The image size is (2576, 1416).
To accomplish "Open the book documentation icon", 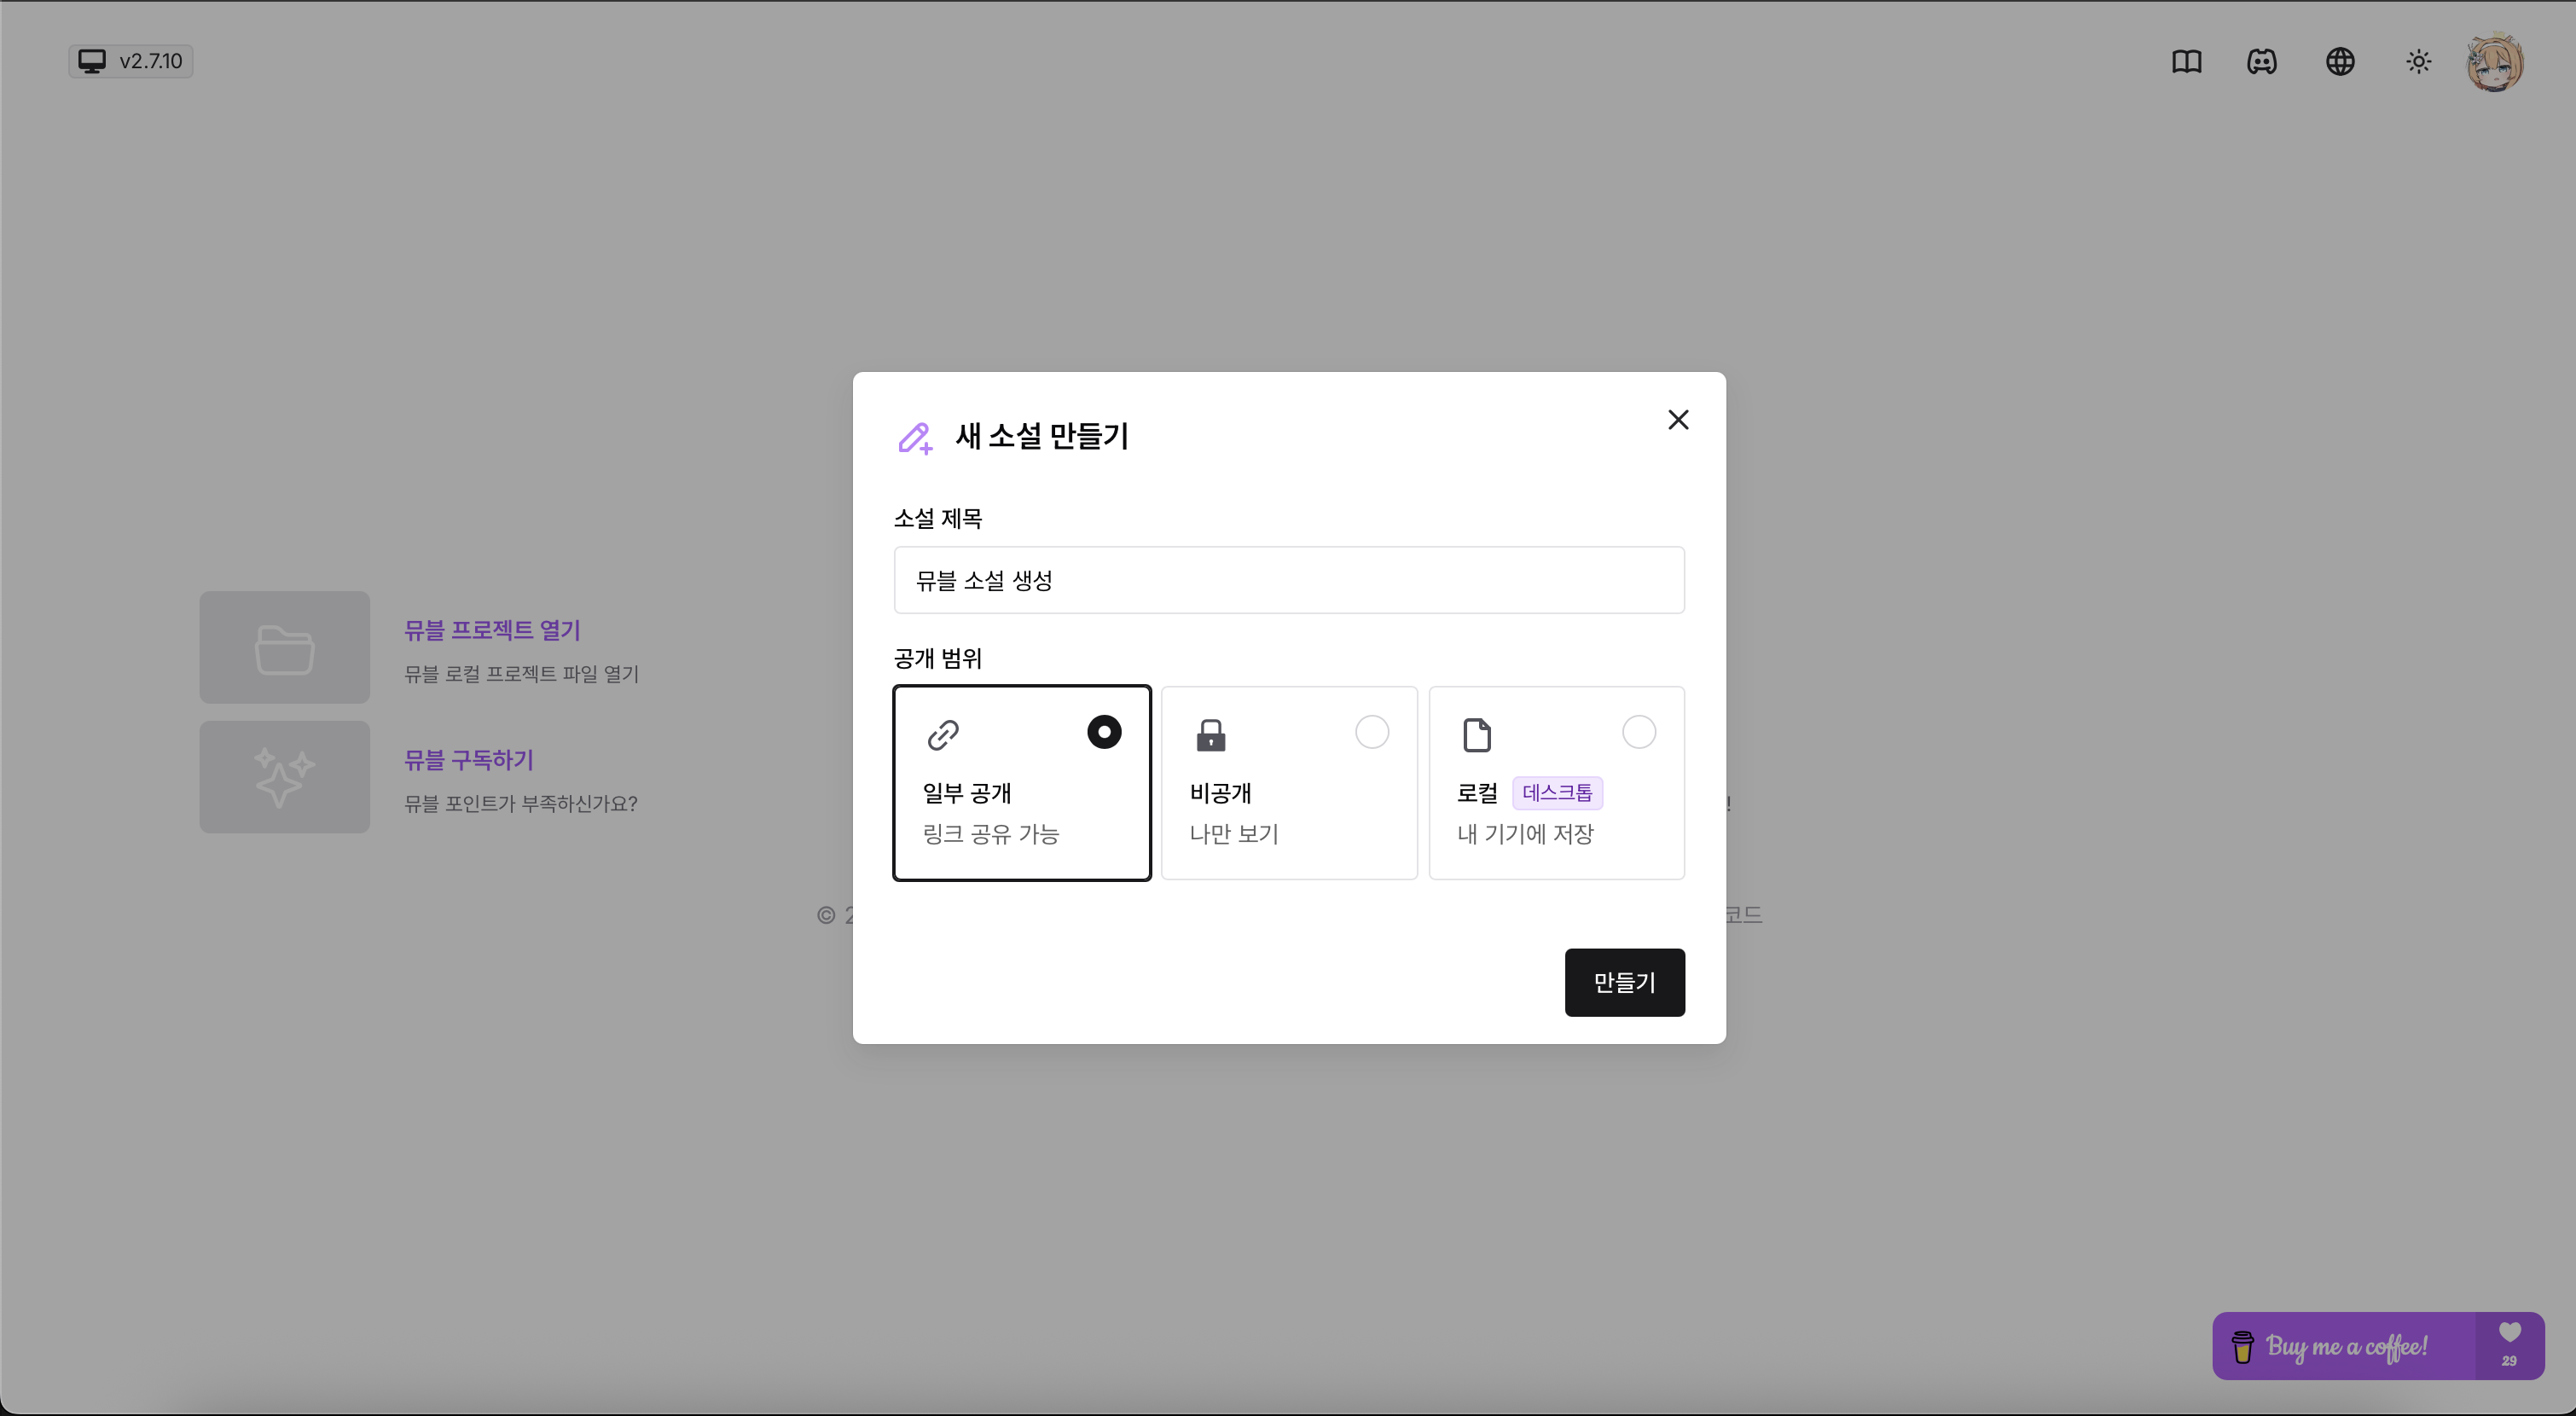I will [x=2186, y=62].
